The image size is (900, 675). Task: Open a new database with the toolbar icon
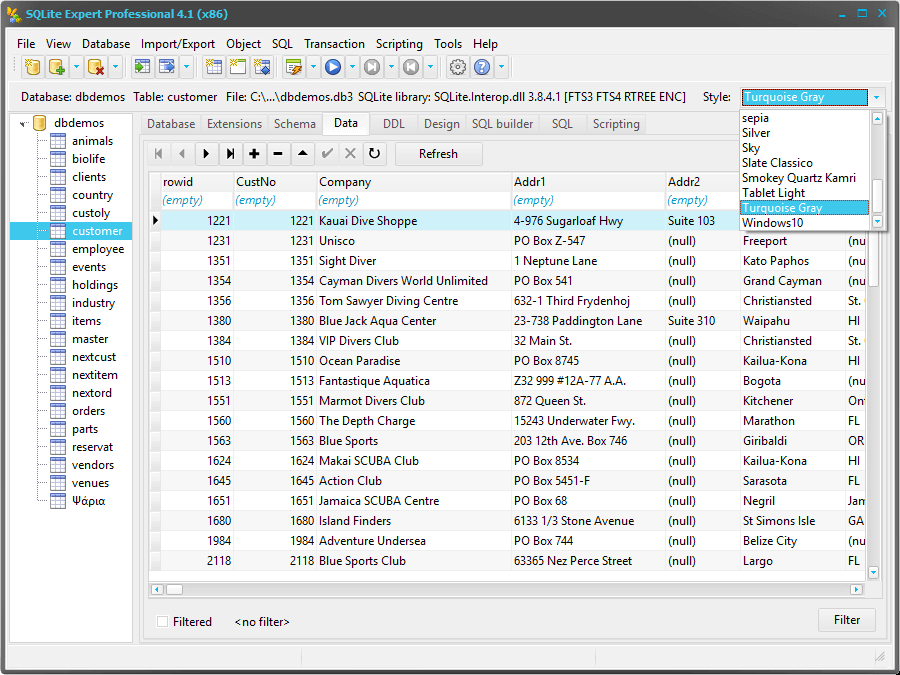click(32, 66)
